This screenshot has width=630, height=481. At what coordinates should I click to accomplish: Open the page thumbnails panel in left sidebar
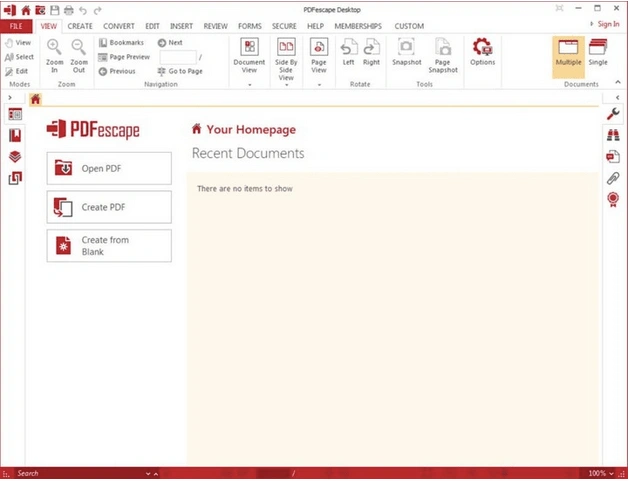[x=15, y=115]
